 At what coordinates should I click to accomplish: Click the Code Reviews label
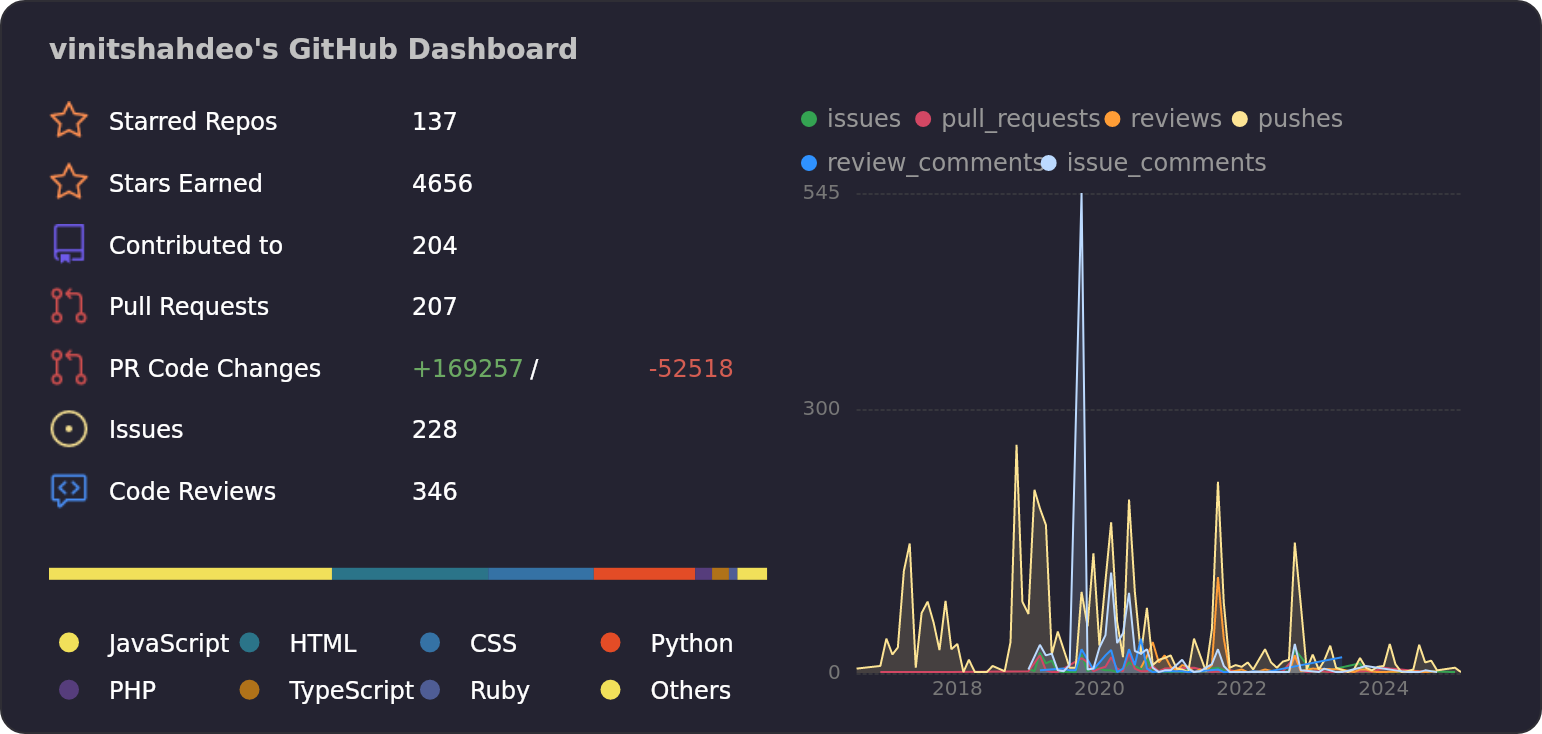click(x=192, y=492)
